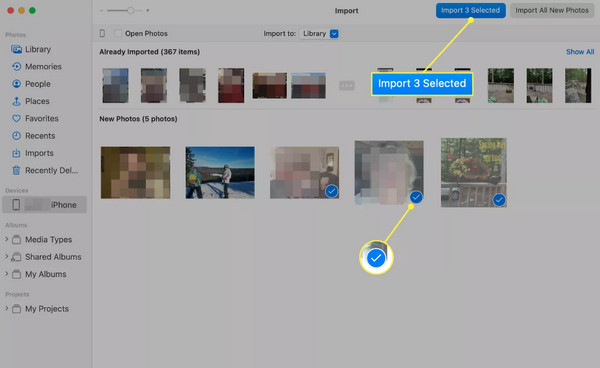Adjust the thumbnail size slider

click(130, 11)
